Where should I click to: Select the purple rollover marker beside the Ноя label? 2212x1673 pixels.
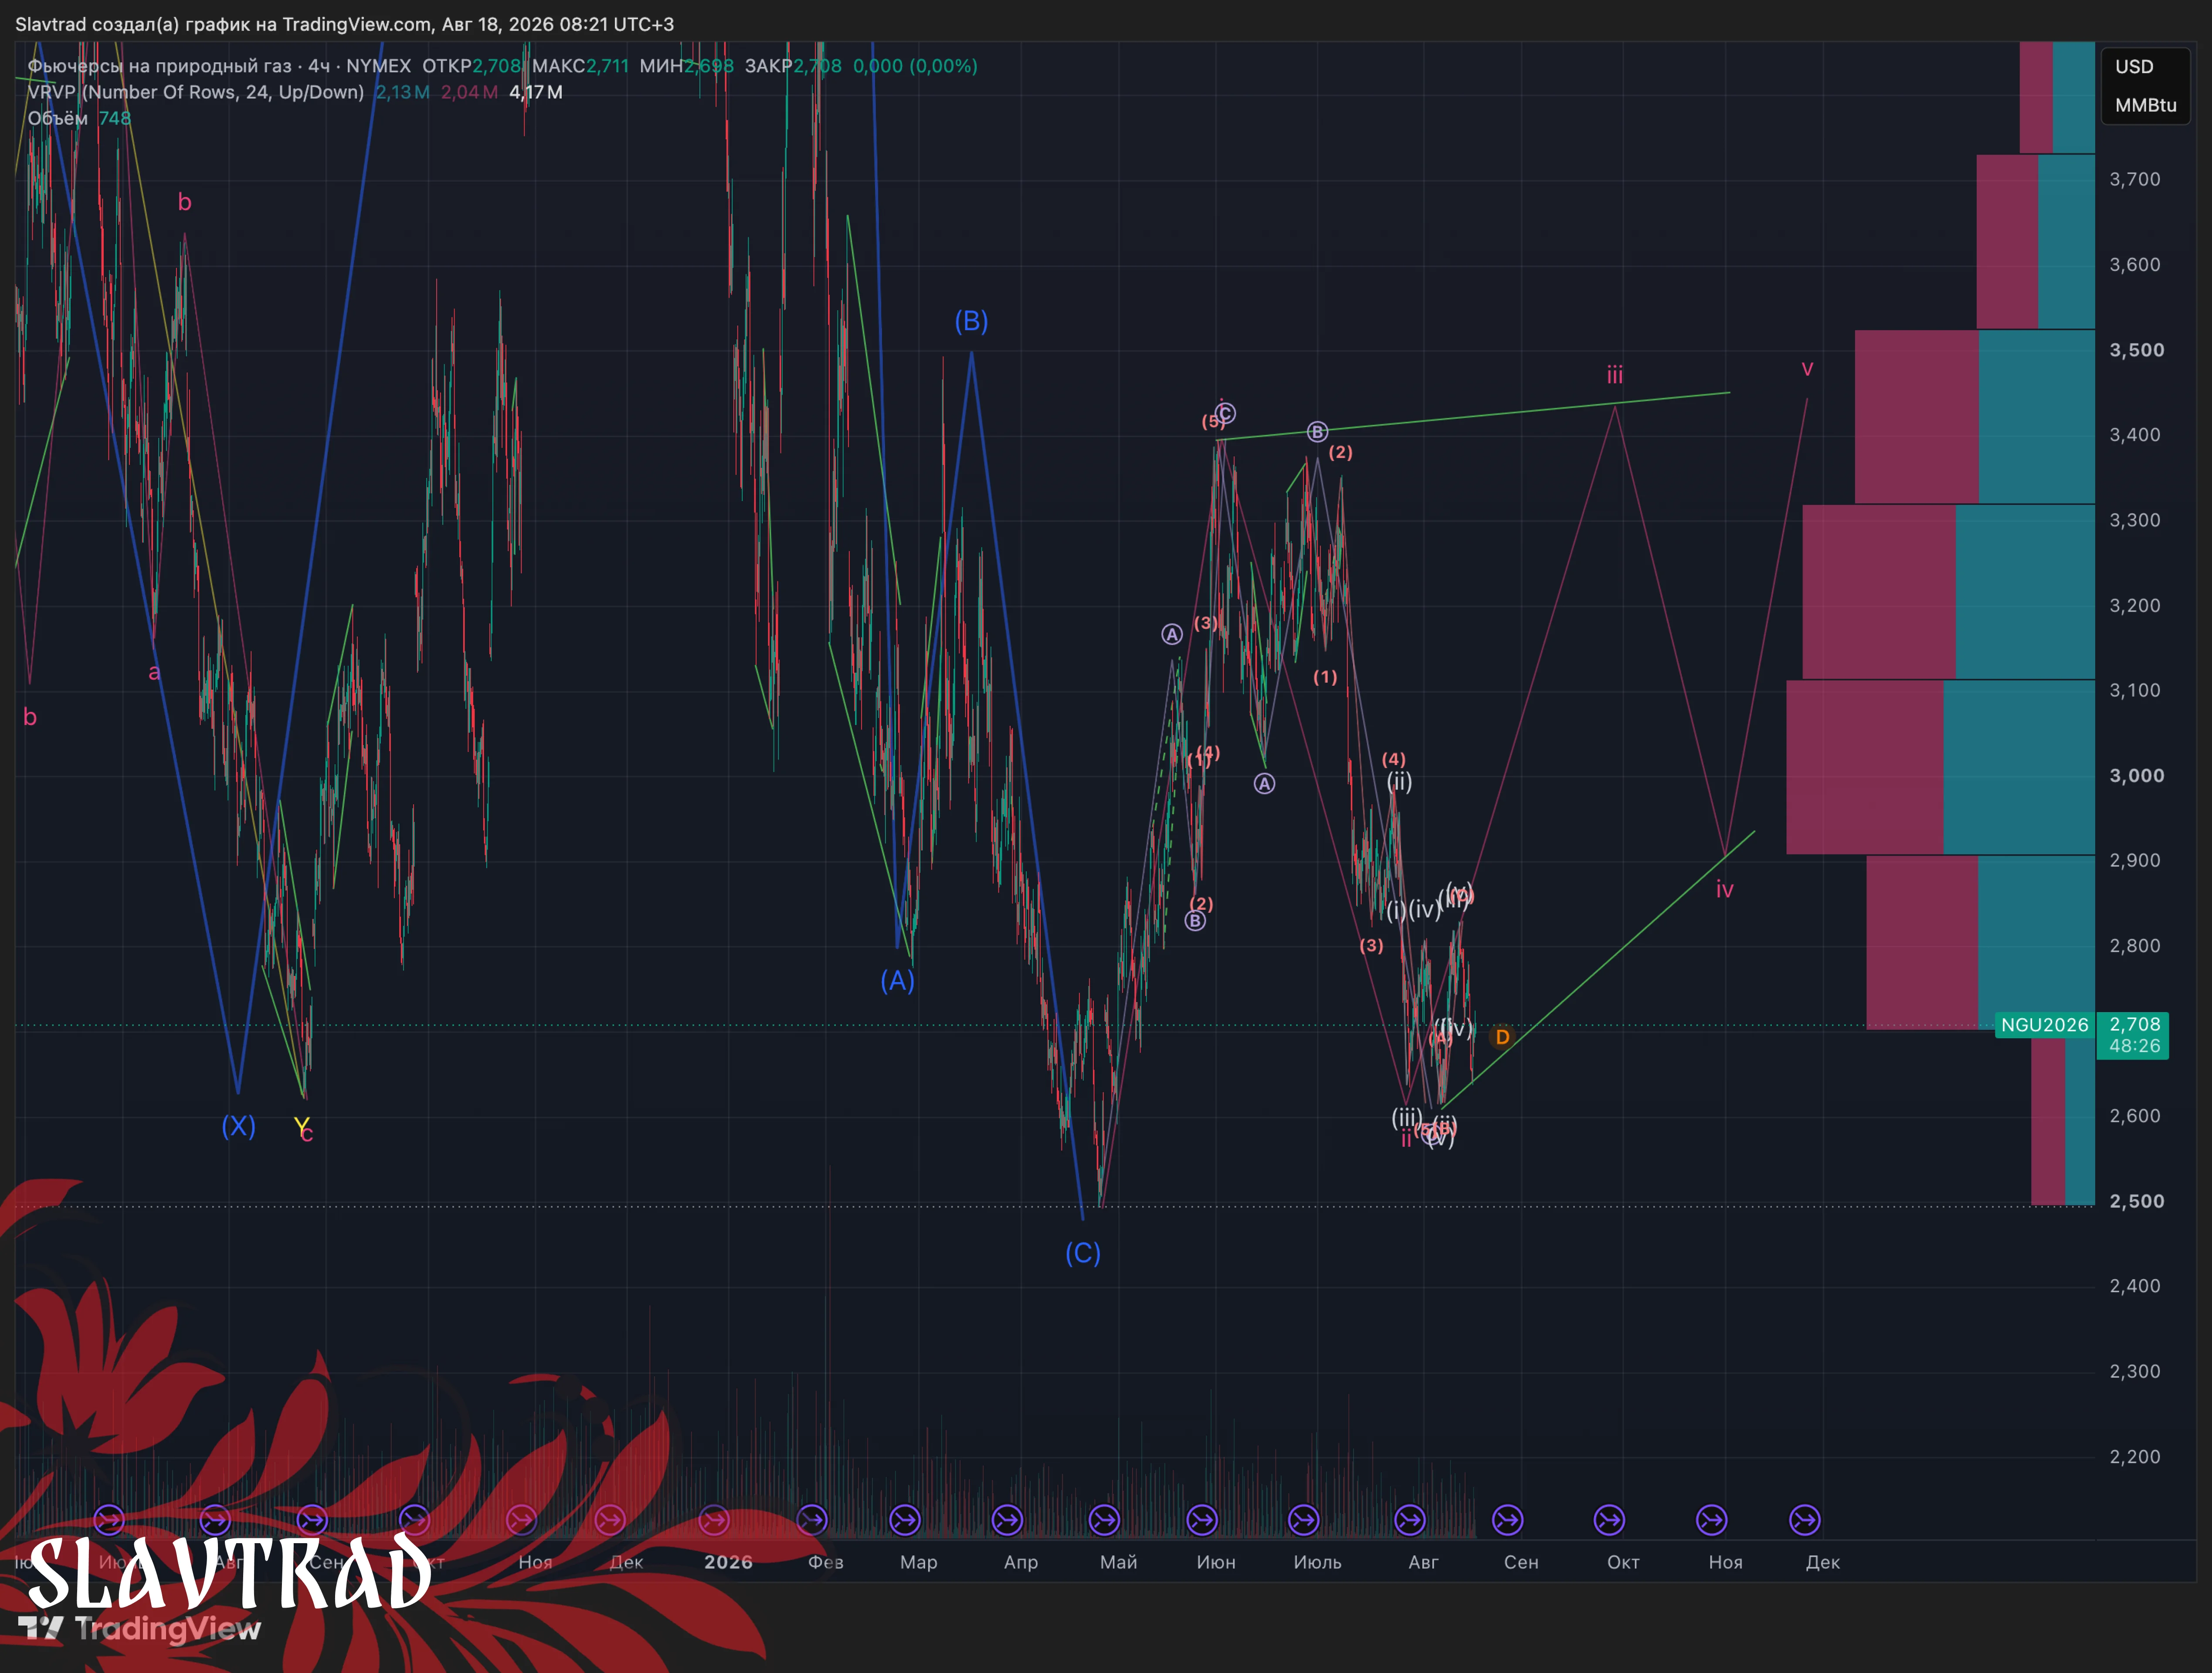pos(1712,1520)
